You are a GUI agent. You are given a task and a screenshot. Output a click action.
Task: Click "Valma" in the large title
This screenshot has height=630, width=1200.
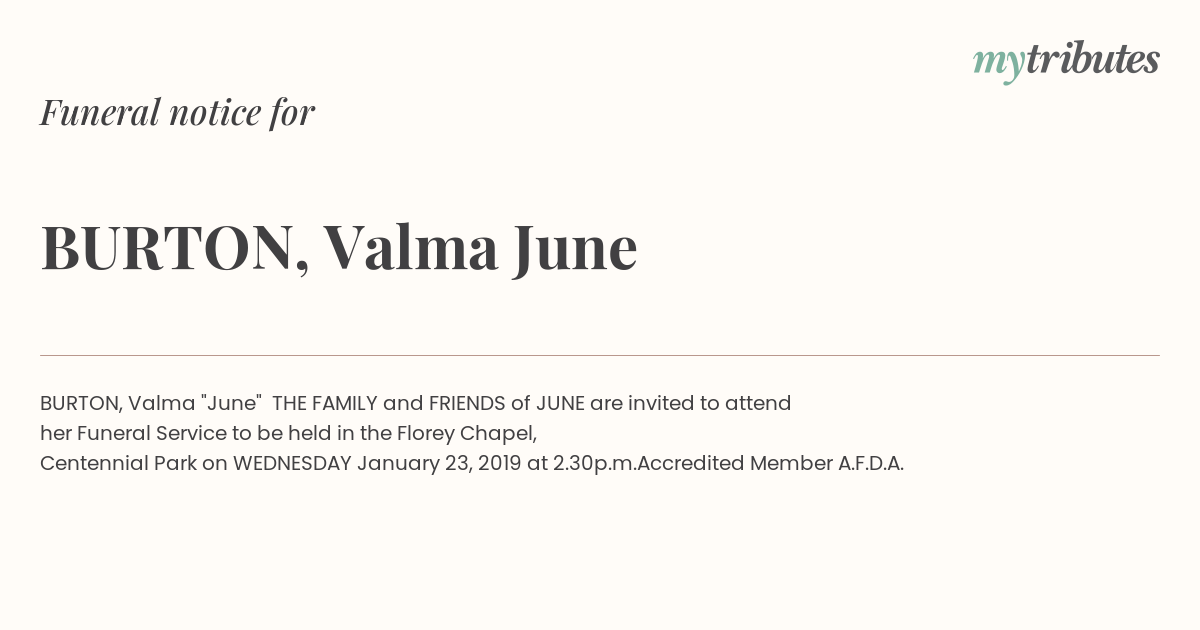coord(410,248)
